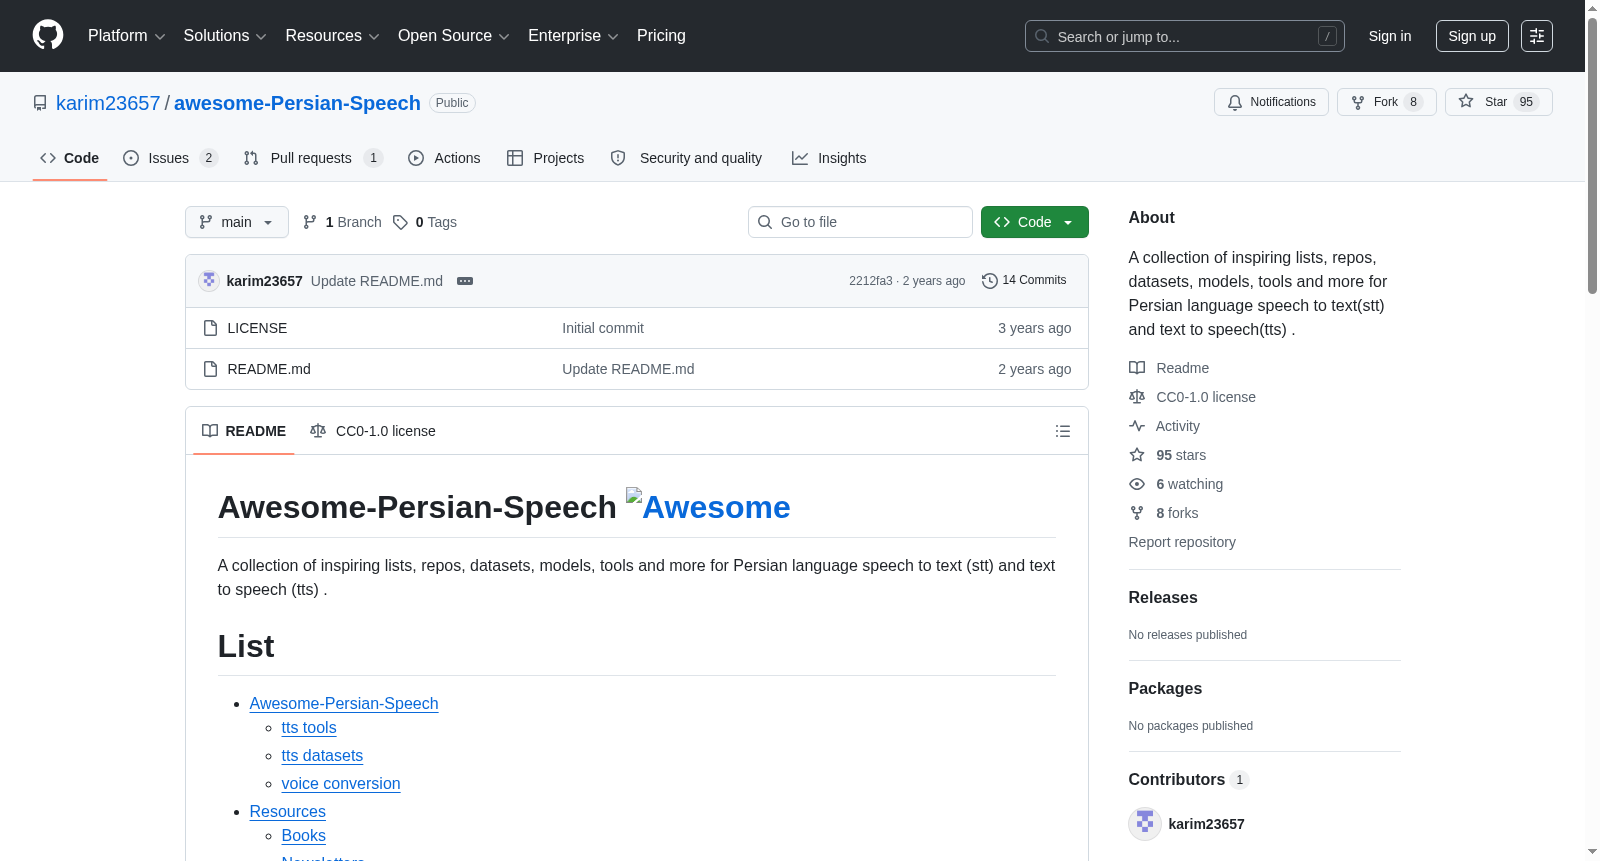Open the Pricing page

click(x=661, y=36)
